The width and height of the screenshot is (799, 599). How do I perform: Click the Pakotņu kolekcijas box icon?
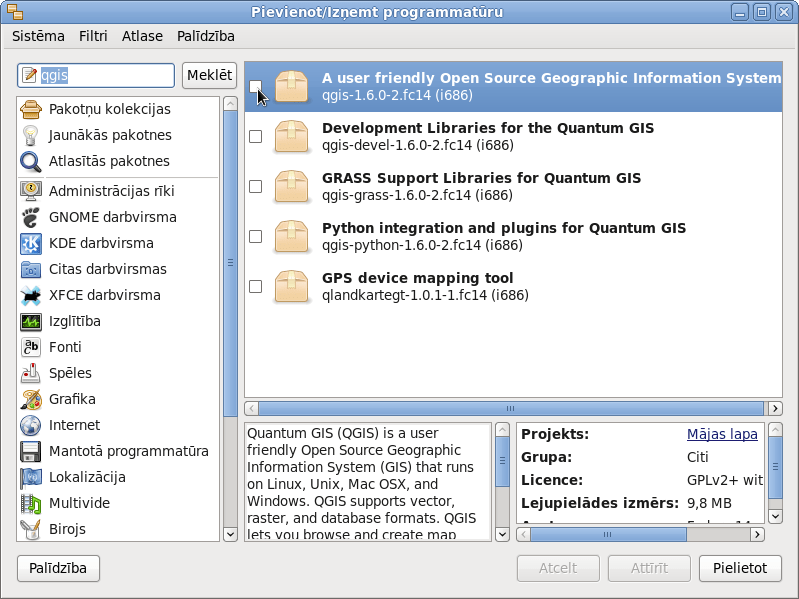(x=31, y=109)
